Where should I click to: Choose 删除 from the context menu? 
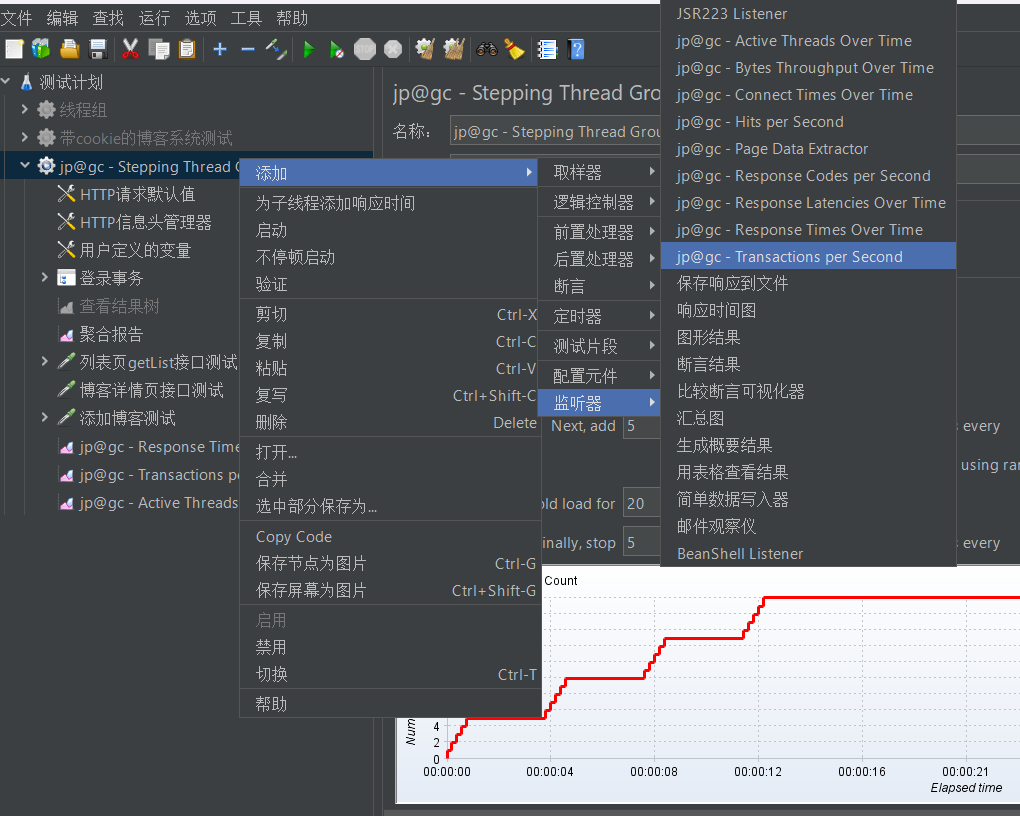pyautogui.click(x=389, y=422)
